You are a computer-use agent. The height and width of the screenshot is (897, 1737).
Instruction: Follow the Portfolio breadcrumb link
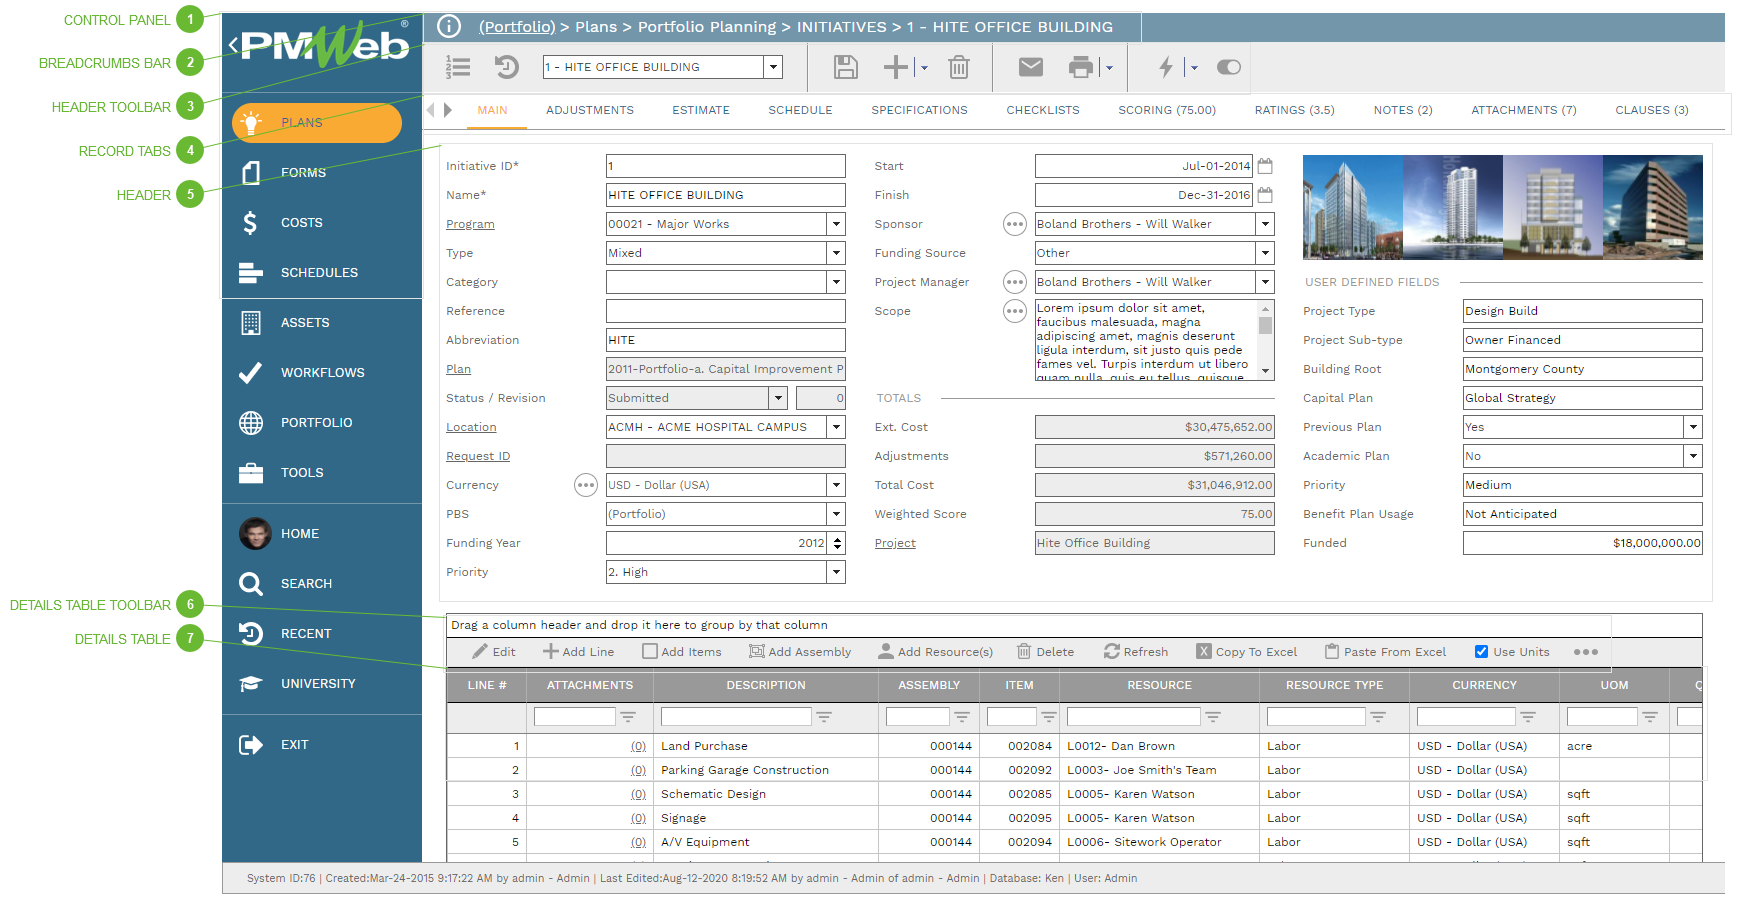point(516,27)
